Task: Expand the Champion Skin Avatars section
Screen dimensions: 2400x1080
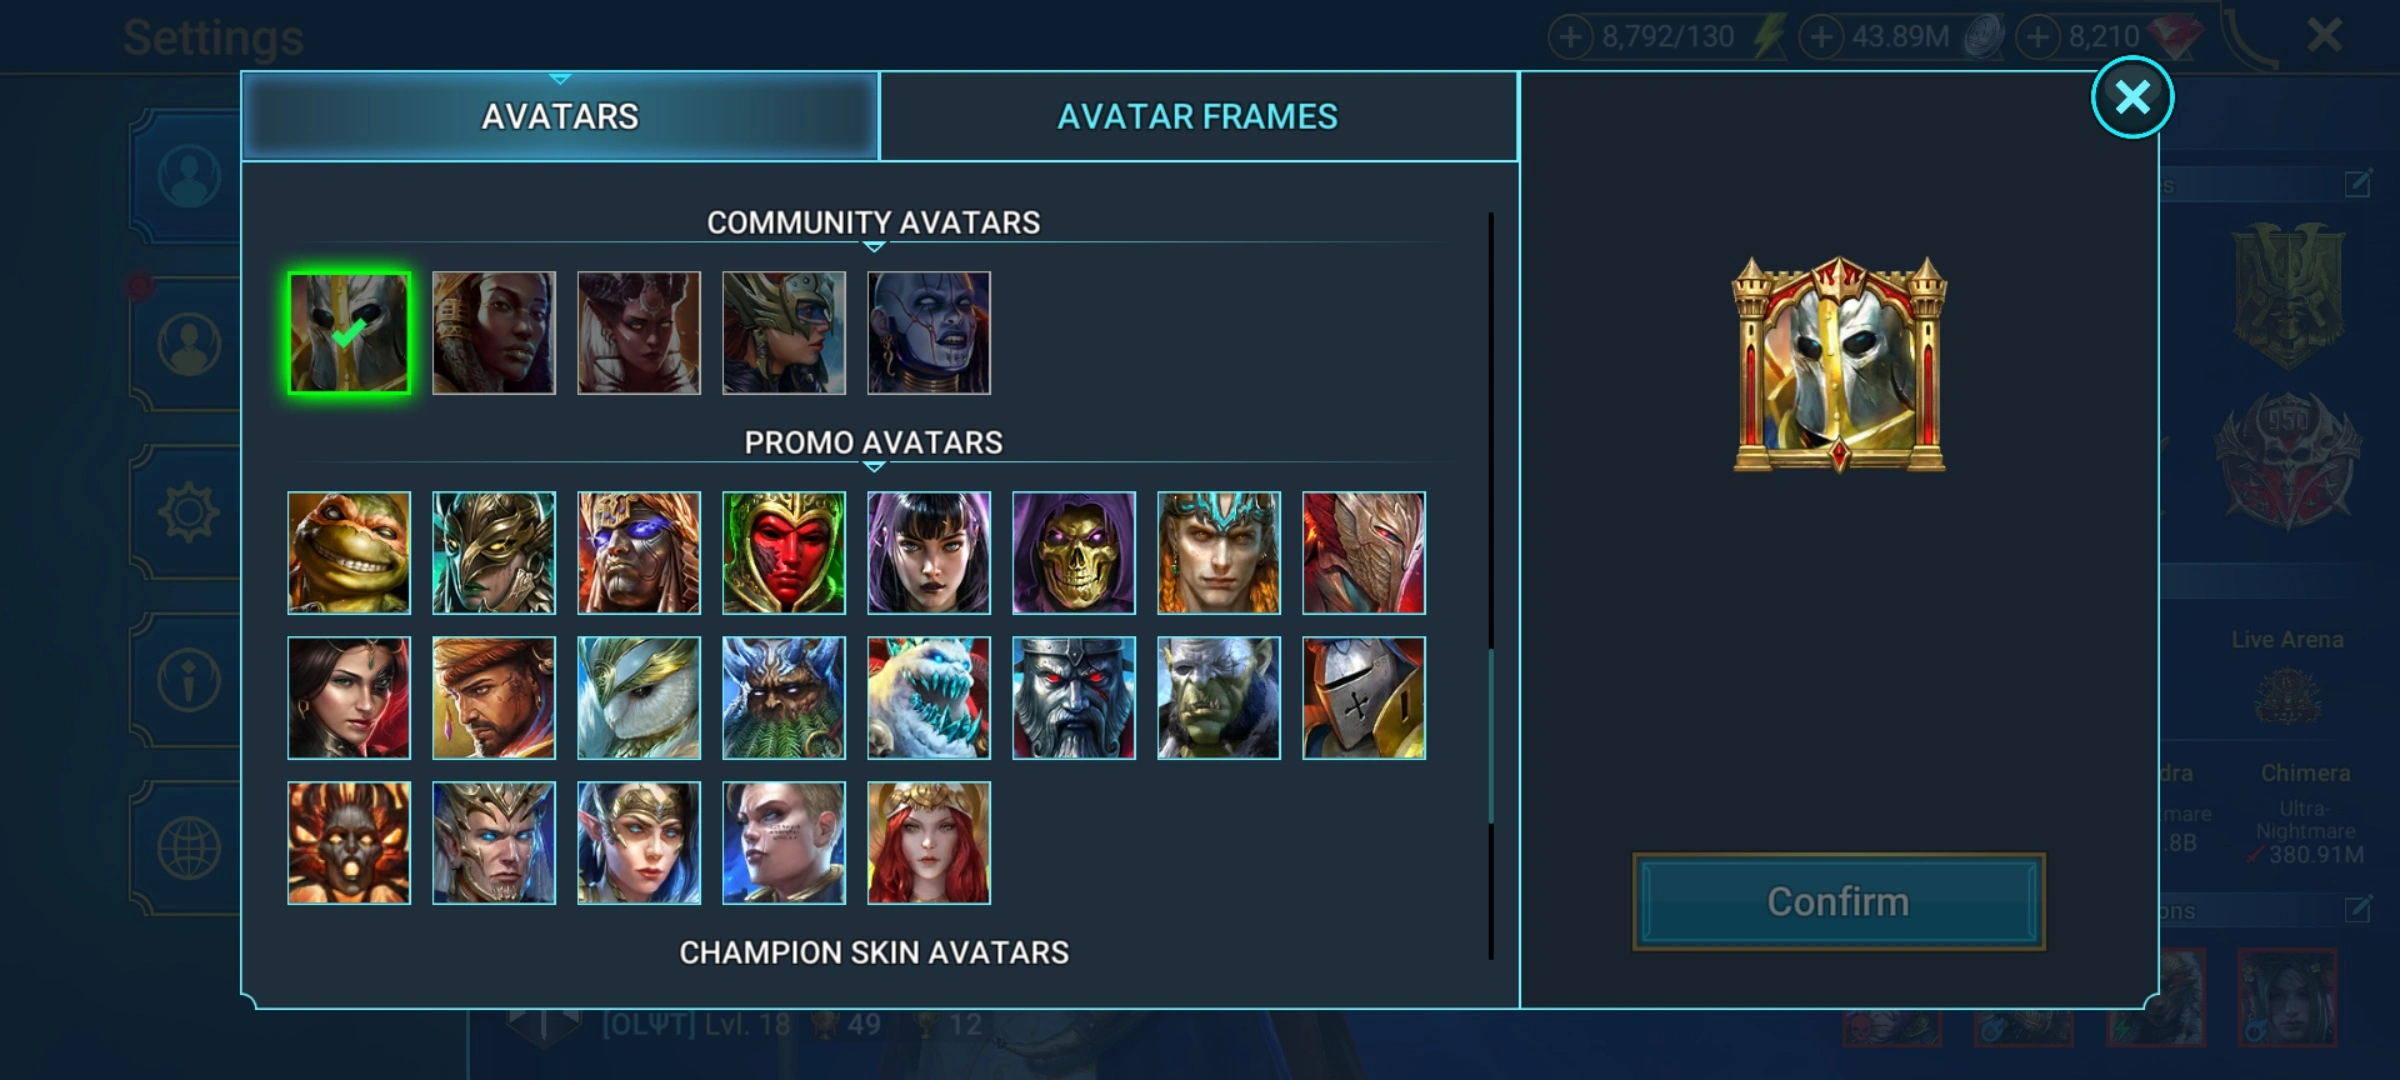Action: pyautogui.click(x=874, y=953)
